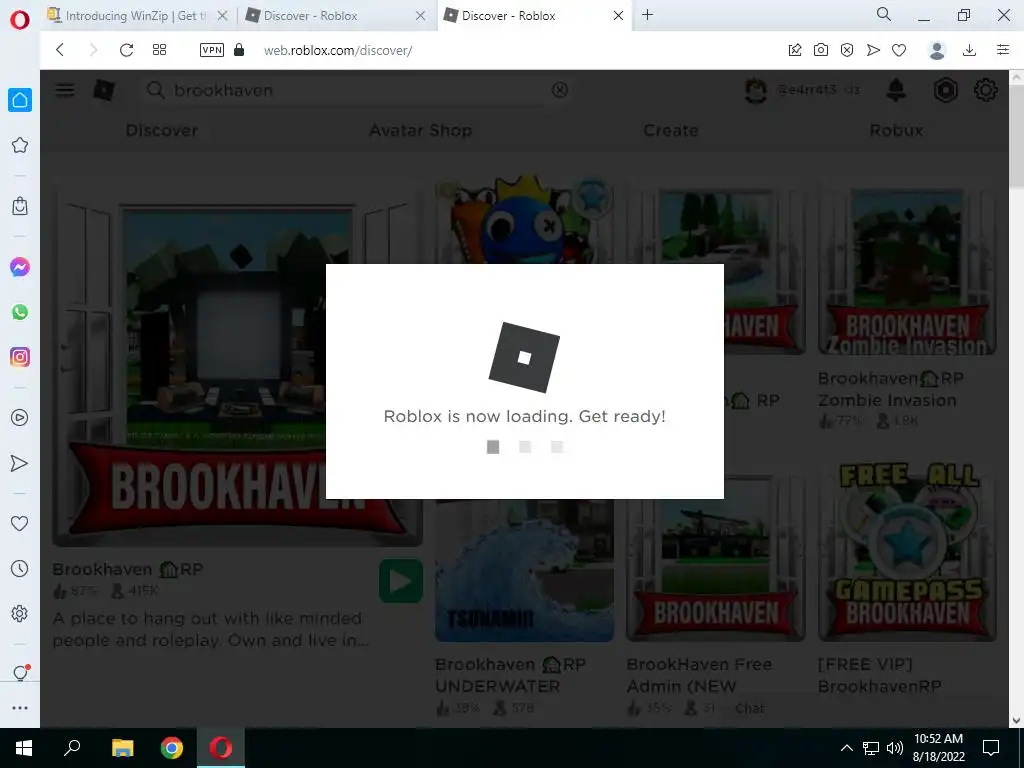Open a new tab with plus button
Viewport: 1024px width, 768px height.
[x=647, y=15]
